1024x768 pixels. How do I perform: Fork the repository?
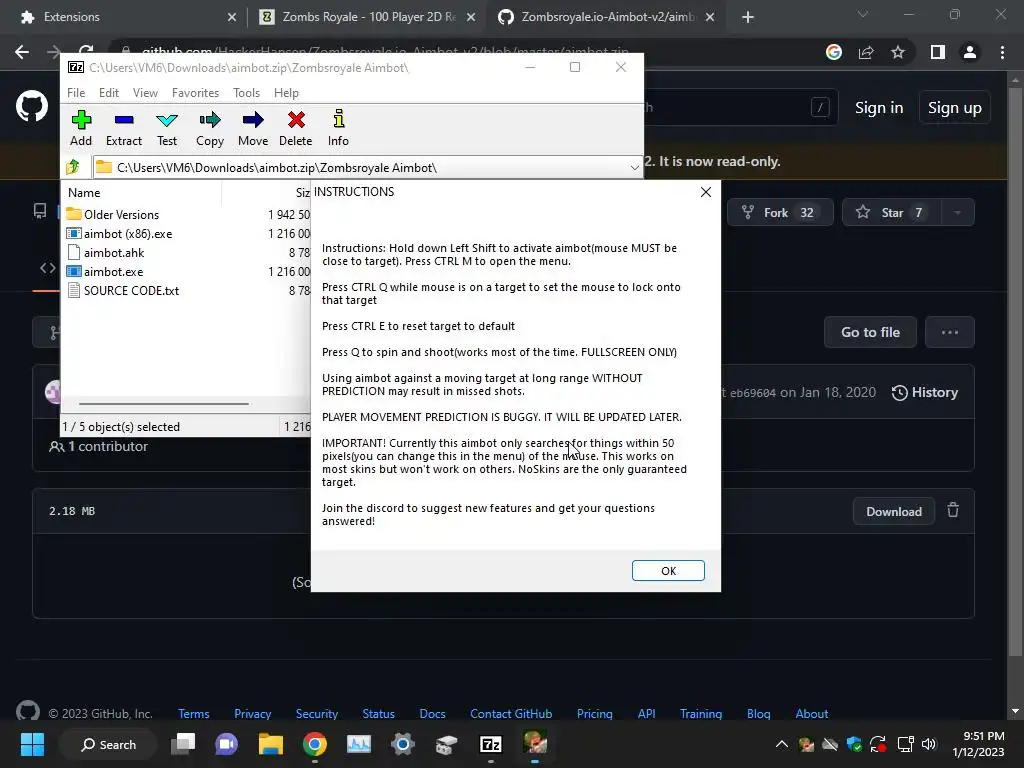click(780, 212)
